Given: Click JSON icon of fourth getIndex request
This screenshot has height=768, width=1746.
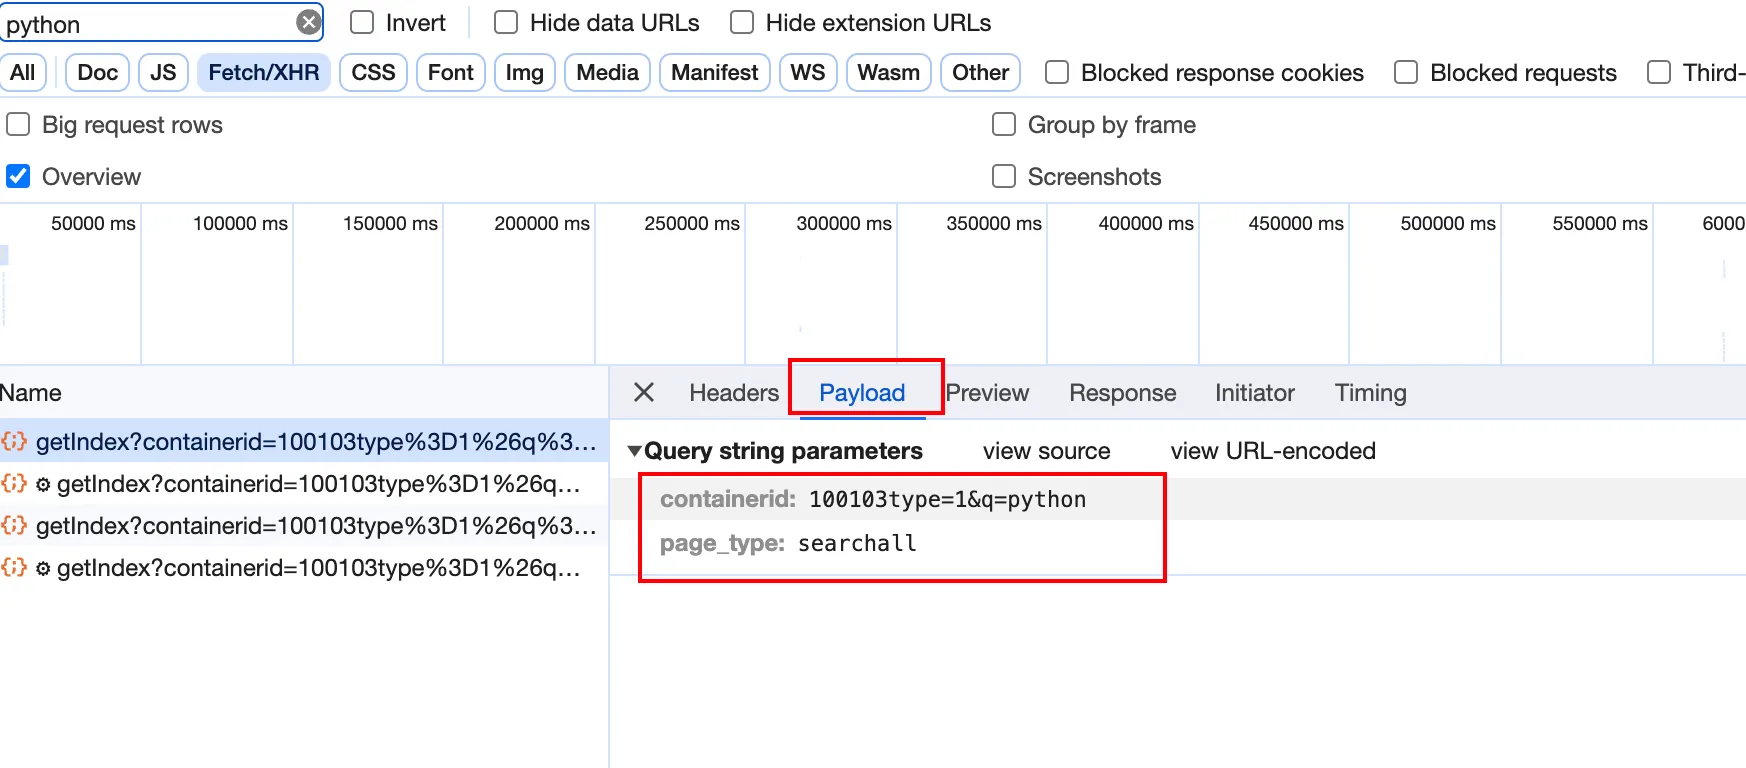Looking at the screenshot, I should [14, 567].
